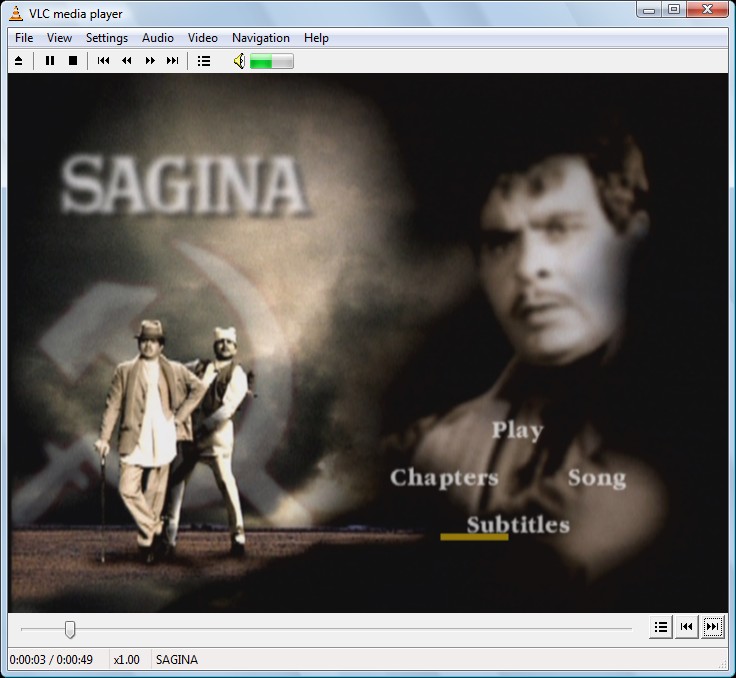Open the Help menu

(x=316, y=38)
